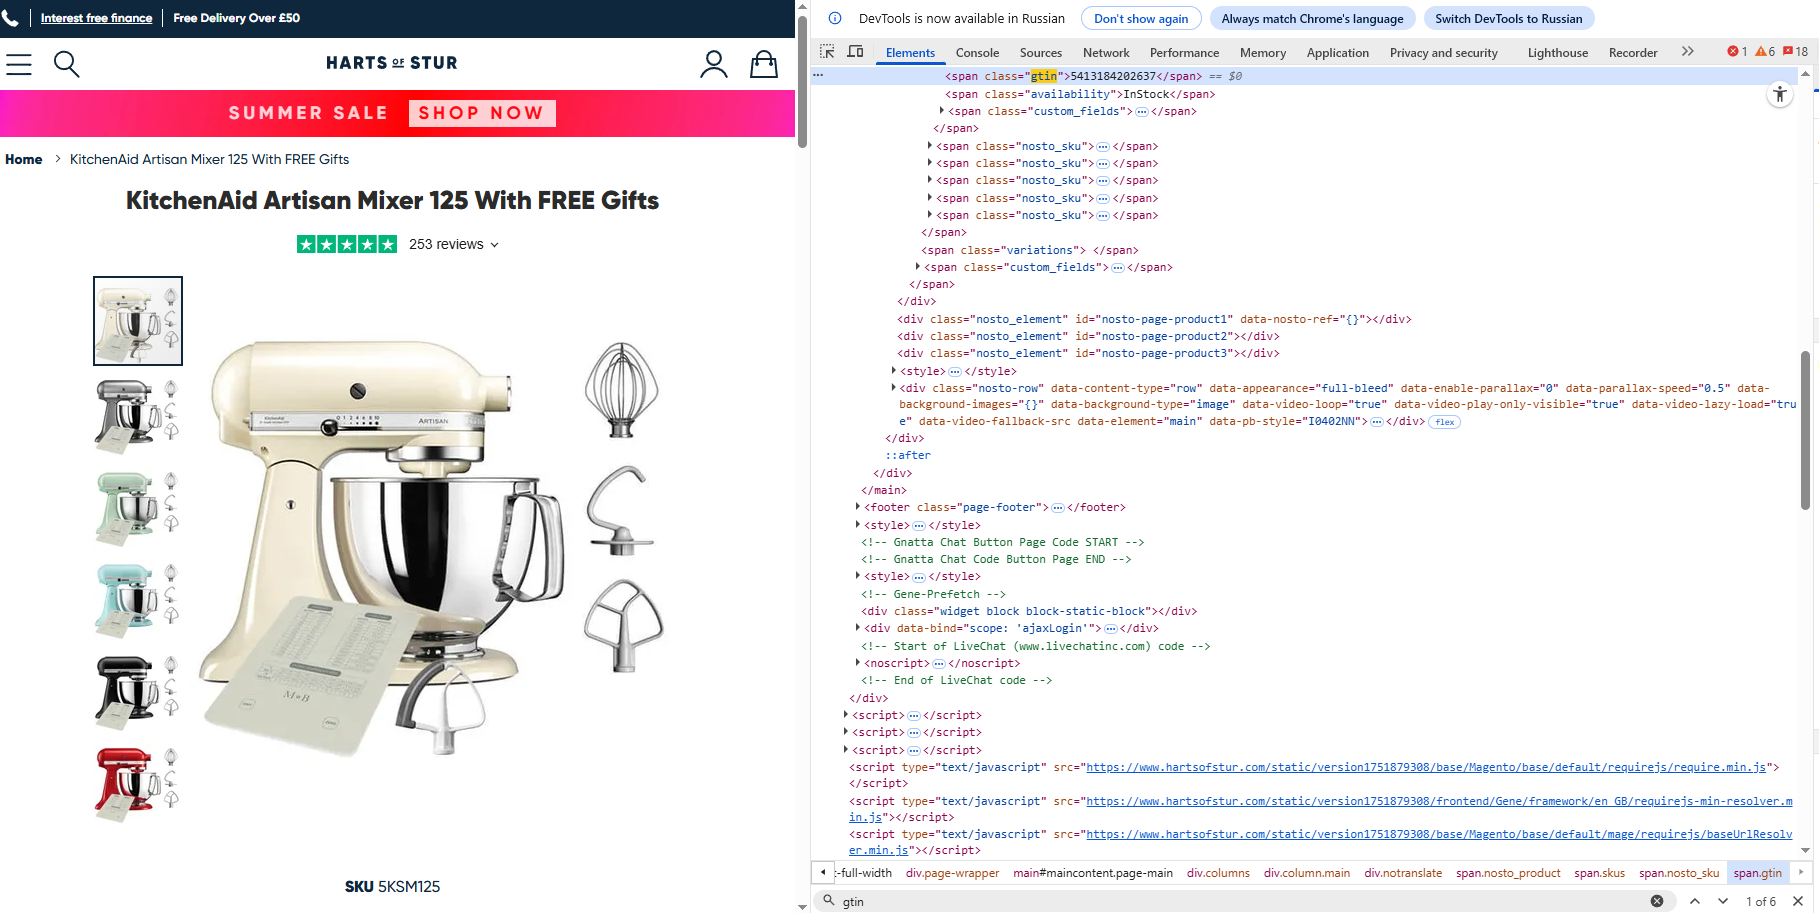Switch to the Network tab
Viewport: 1819px width, 913px height.
click(1106, 52)
